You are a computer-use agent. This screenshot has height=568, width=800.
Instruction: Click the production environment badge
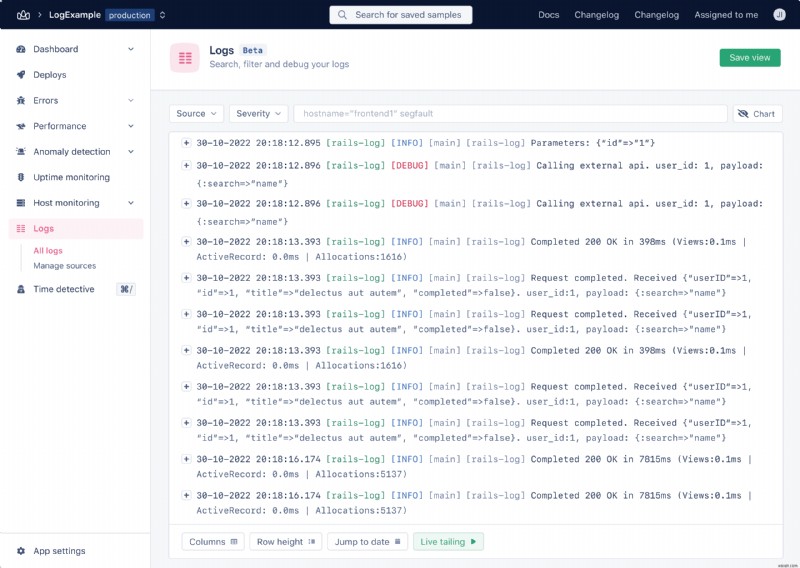pyautogui.click(x=130, y=15)
